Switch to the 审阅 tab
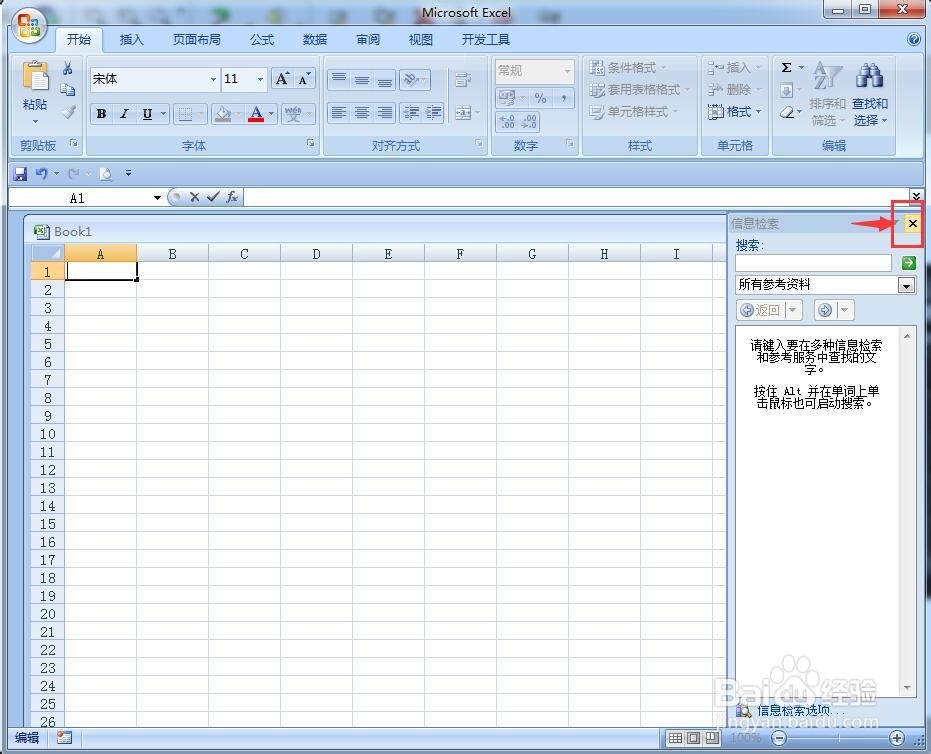The height and width of the screenshot is (754, 931). [368, 40]
